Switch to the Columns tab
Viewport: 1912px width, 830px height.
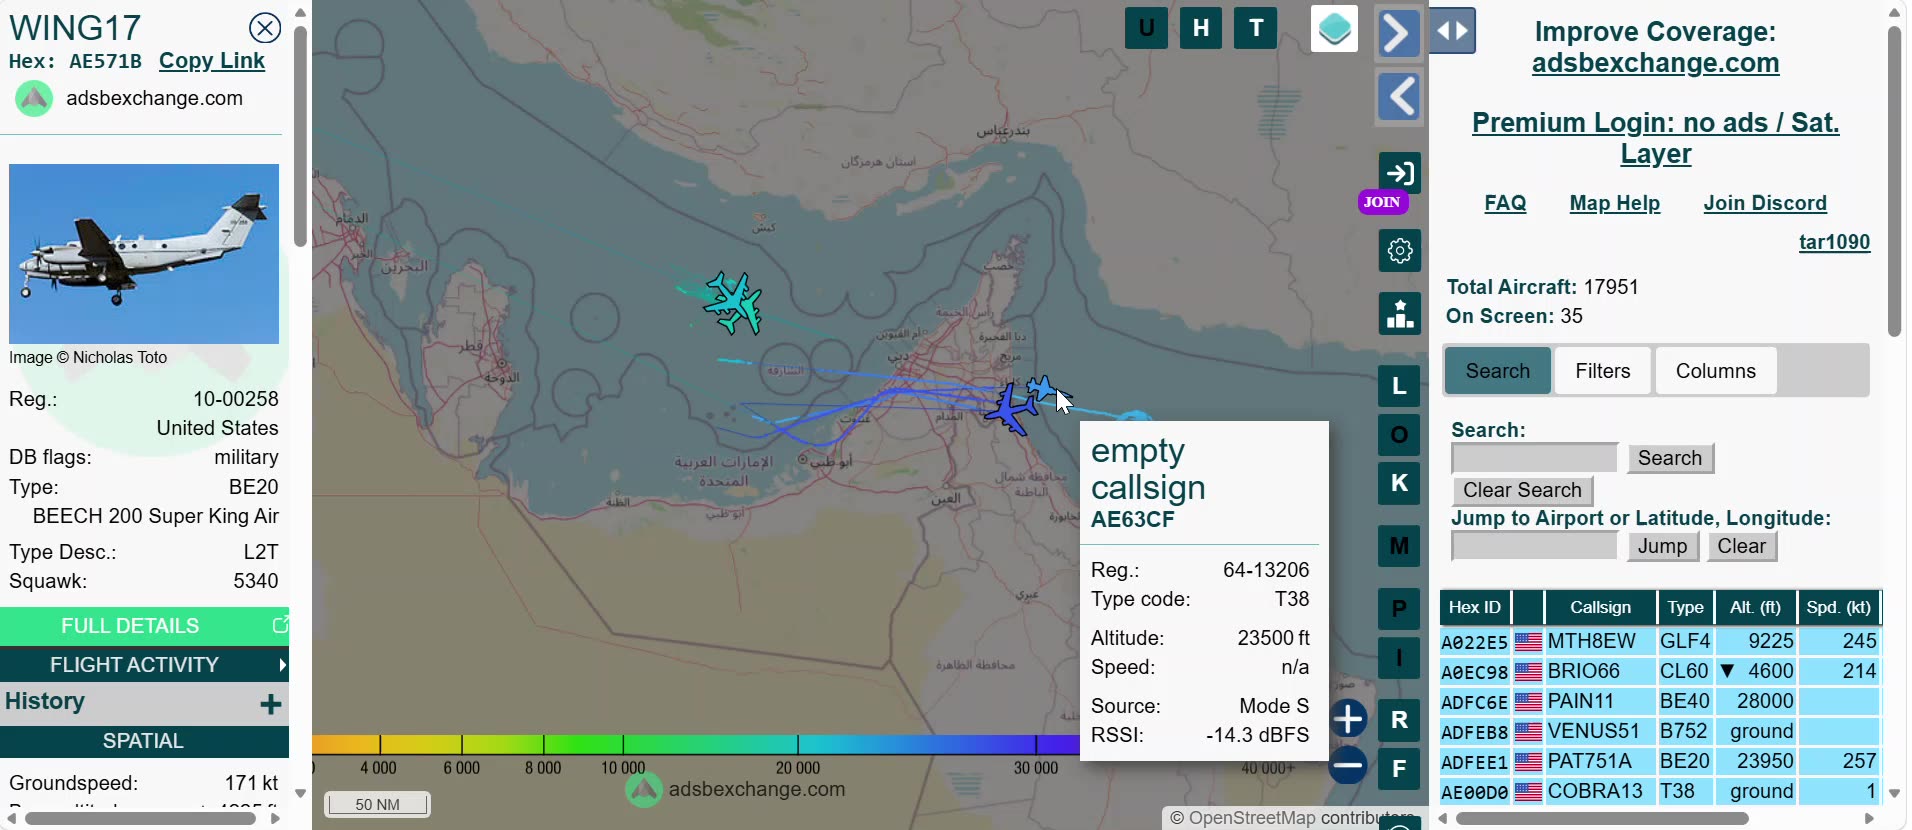pyautogui.click(x=1715, y=371)
